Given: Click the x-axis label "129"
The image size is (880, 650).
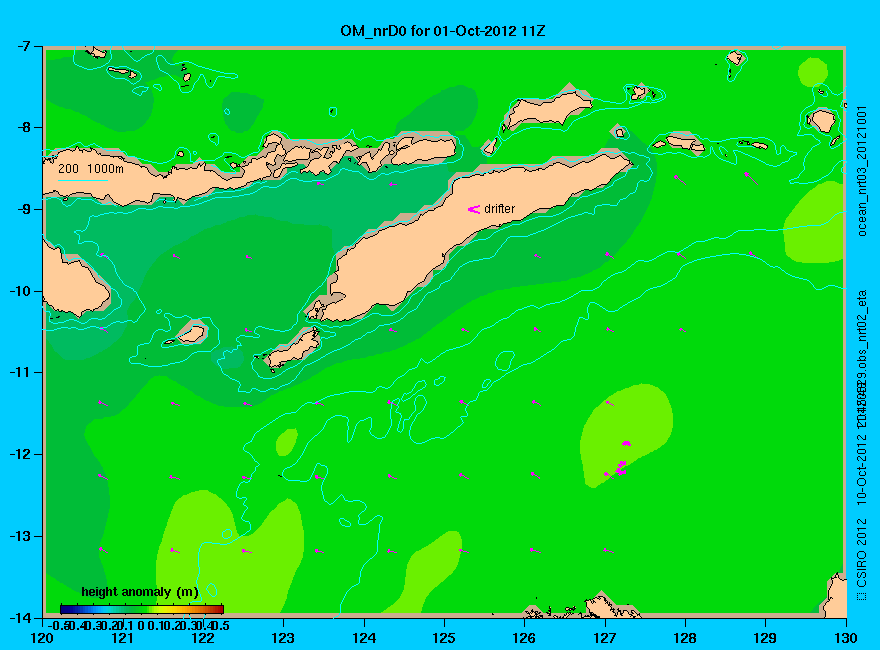Looking at the screenshot, I should point(765,638).
